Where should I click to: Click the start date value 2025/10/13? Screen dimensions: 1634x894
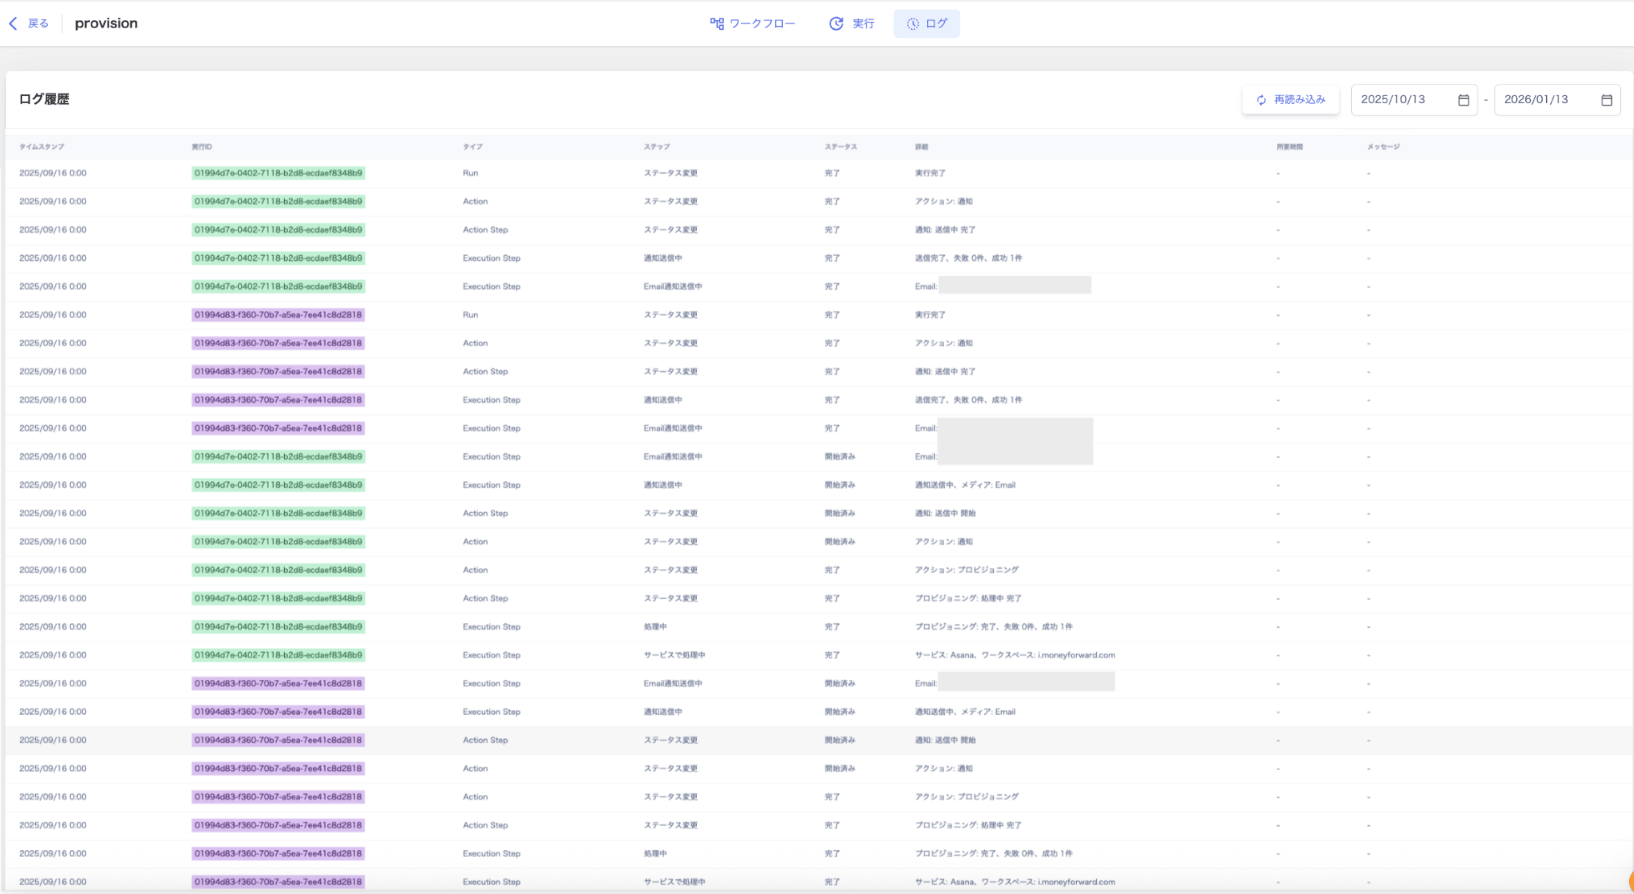(1393, 100)
